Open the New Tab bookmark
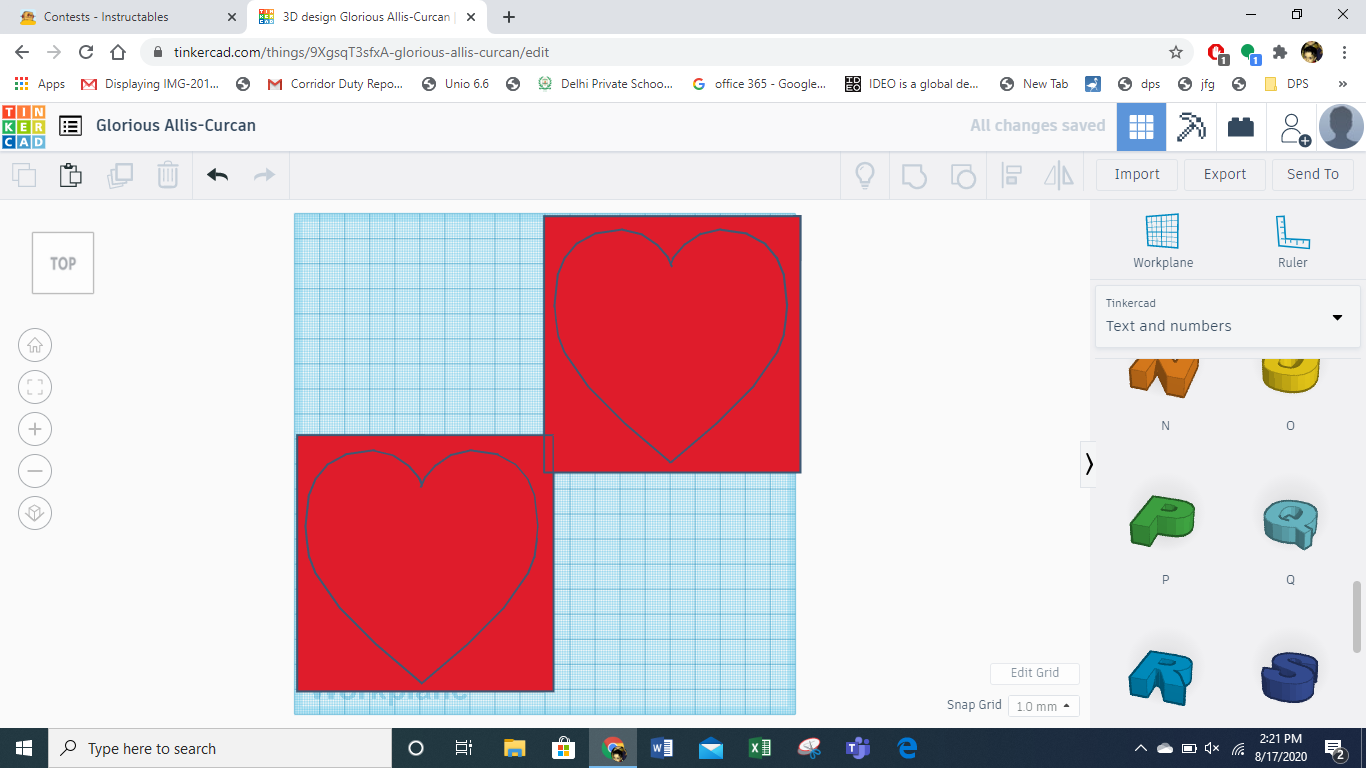Image resolution: width=1366 pixels, height=768 pixels. [x=1033, y=84]
